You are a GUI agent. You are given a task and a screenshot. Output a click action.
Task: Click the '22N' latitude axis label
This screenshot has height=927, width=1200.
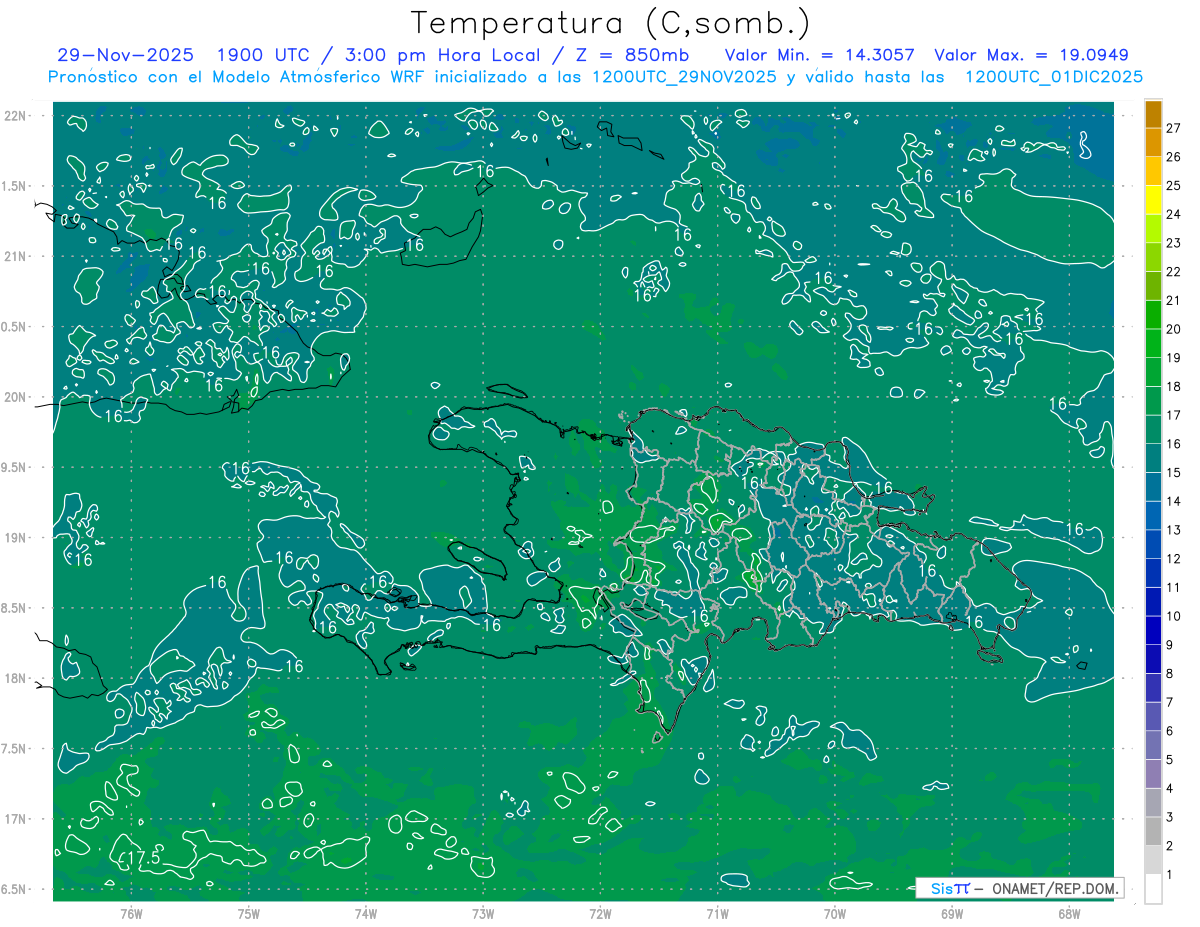[x=14, y=115]
